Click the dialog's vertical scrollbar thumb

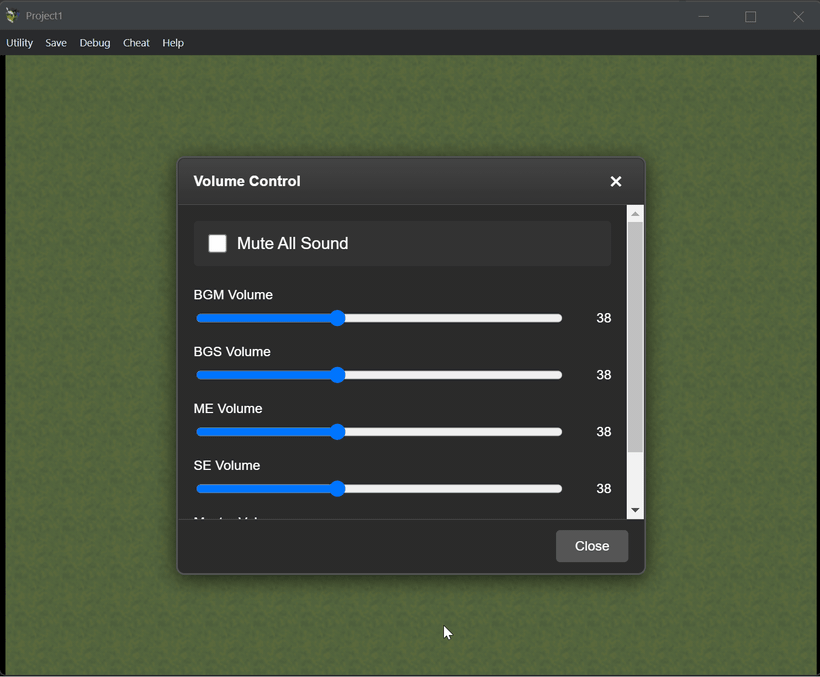[635, 335]
